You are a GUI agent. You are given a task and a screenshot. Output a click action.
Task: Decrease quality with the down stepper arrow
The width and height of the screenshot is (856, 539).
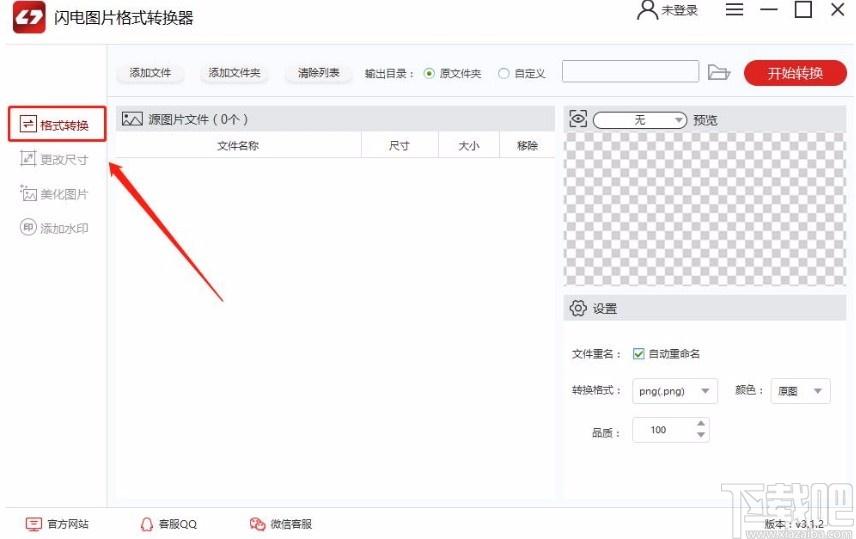701,435
